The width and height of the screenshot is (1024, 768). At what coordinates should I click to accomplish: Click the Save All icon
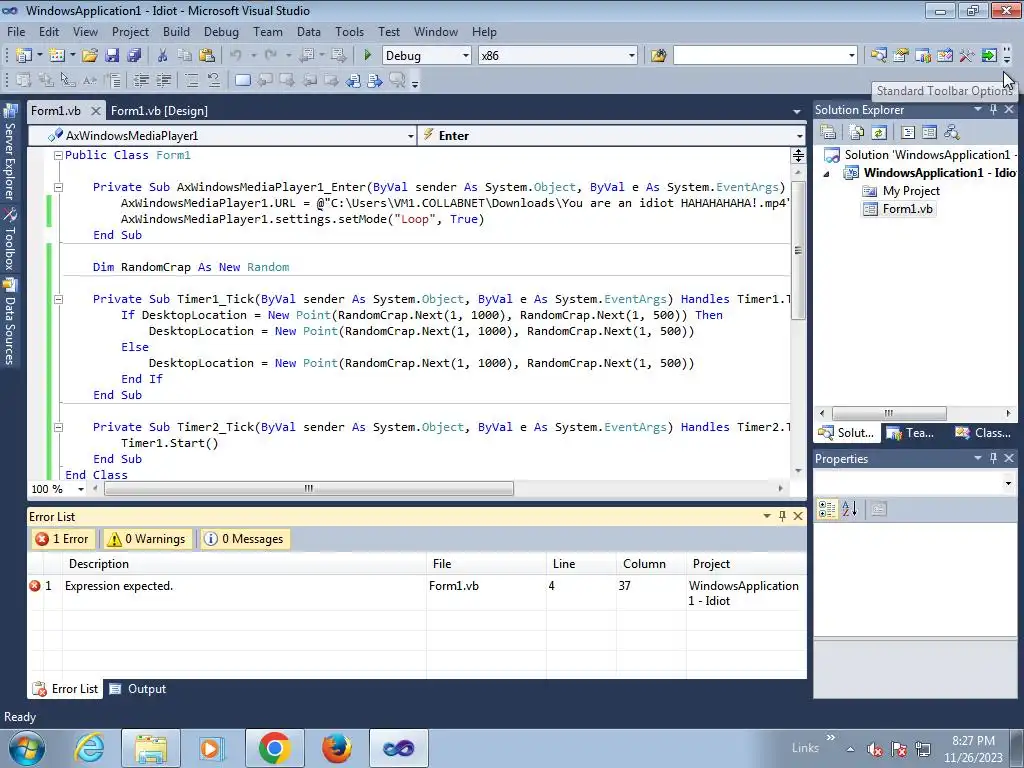(135, 56)
